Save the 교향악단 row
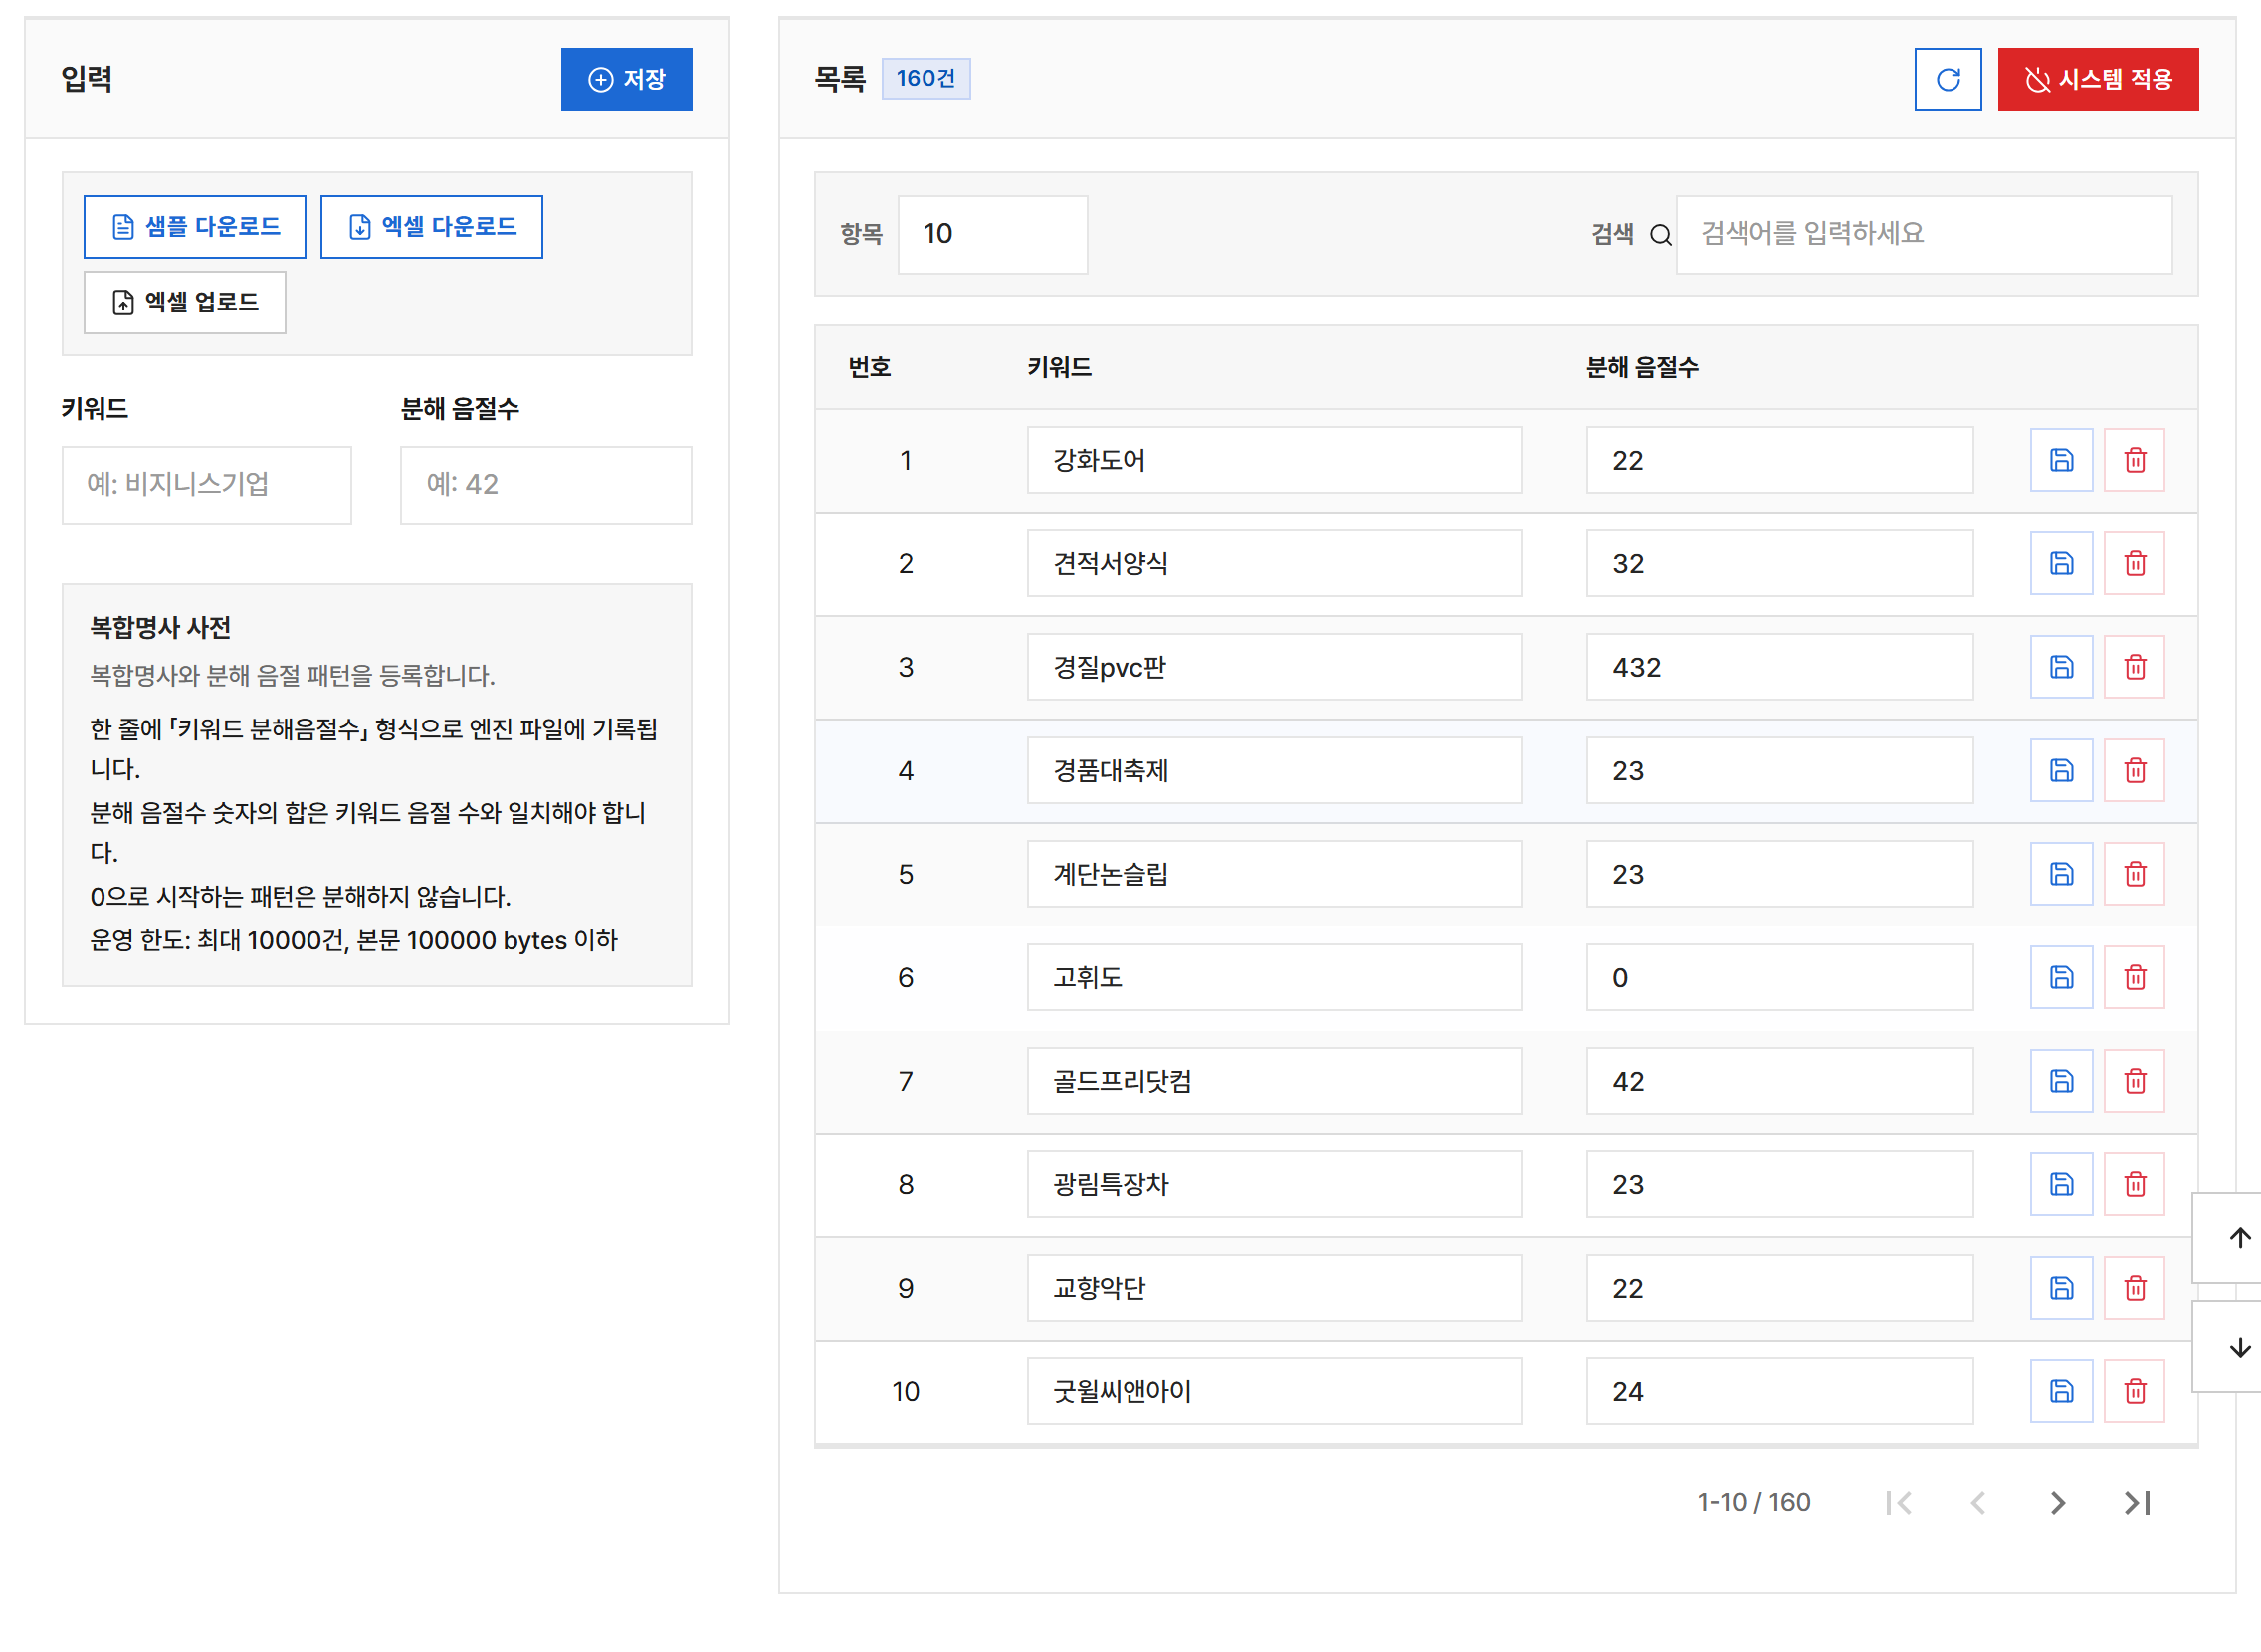This screenshot has height=1652, width=2261. [x=2061, y=1288]
